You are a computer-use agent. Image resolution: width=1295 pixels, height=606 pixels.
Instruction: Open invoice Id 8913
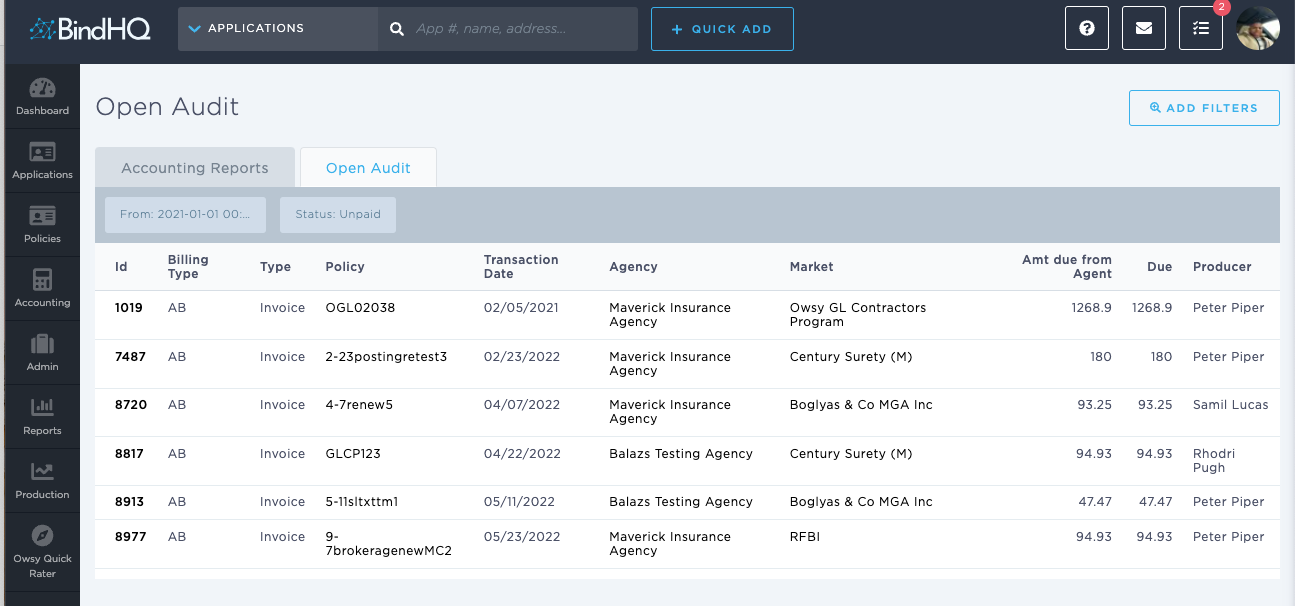[130, 502]
